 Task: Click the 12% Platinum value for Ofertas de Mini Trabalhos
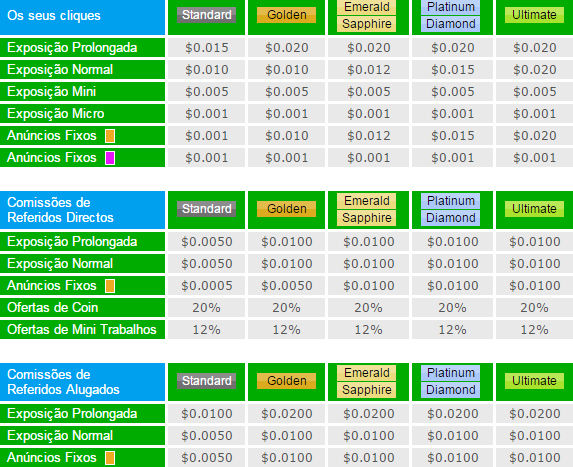point(452,330)
